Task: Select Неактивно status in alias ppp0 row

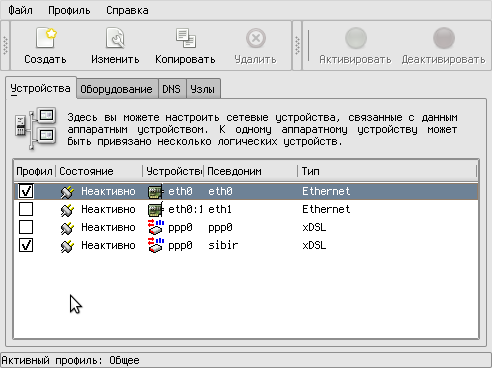Action: point(108,228)
